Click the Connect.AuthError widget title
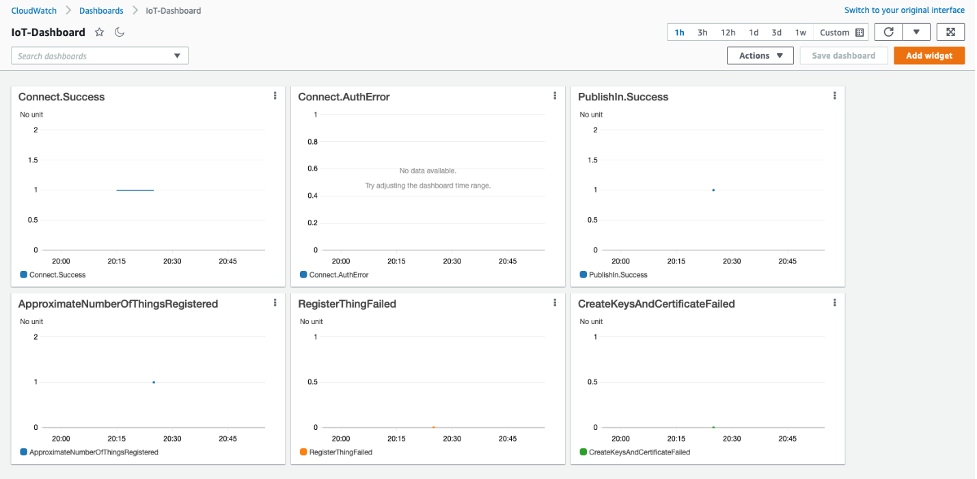 344,97
